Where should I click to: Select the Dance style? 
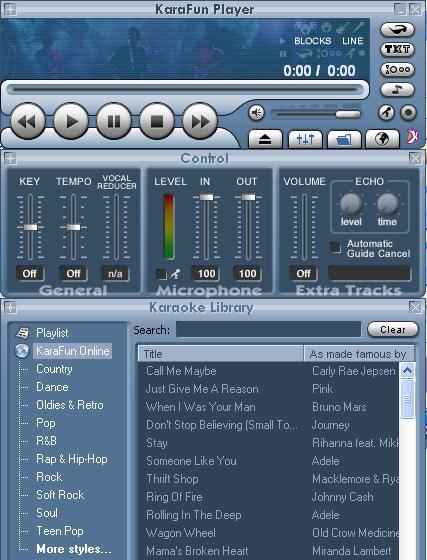point(52,387)
